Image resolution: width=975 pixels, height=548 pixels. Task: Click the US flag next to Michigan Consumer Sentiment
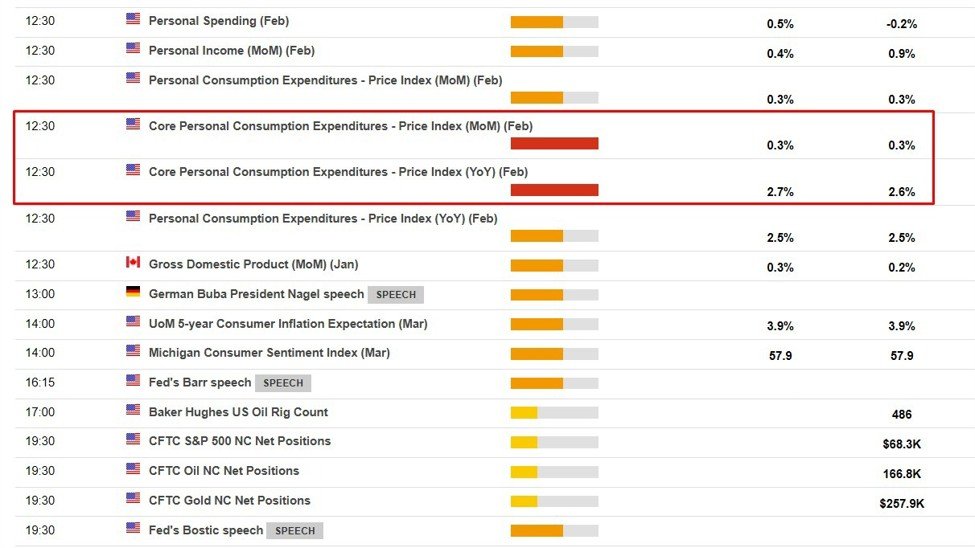(133, 351)
